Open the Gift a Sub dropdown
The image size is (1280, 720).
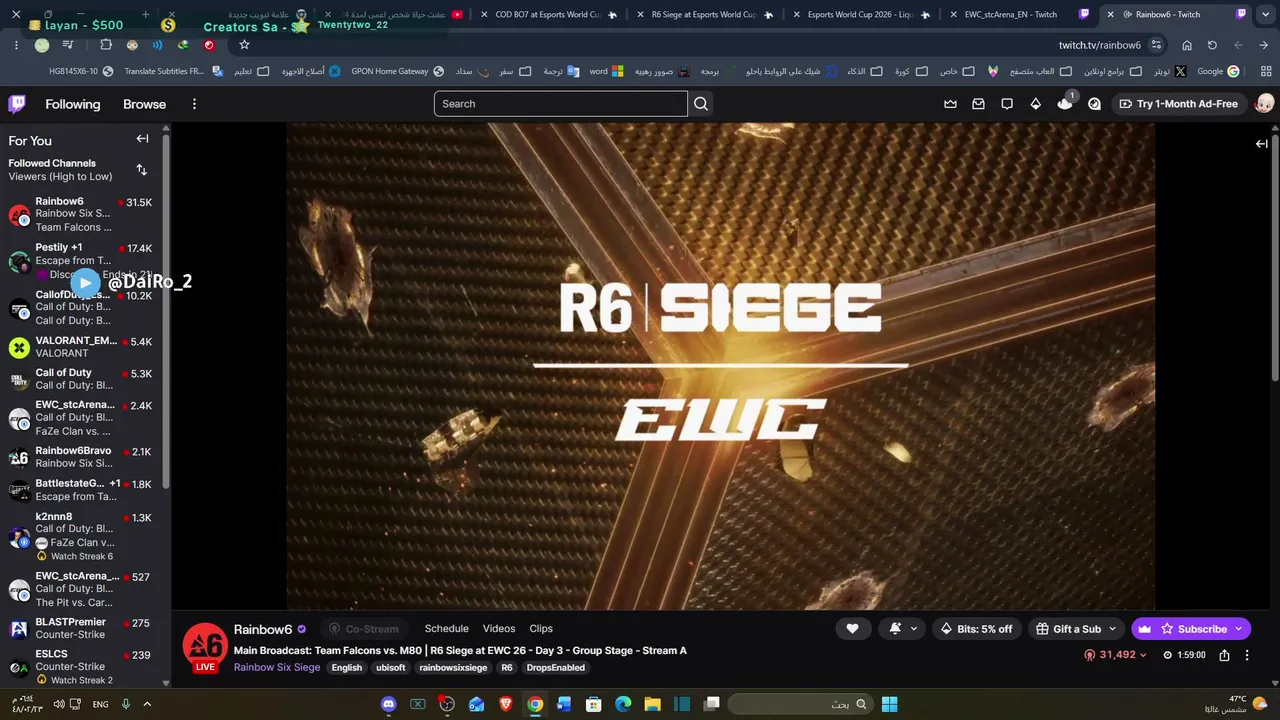(1076, 629)
